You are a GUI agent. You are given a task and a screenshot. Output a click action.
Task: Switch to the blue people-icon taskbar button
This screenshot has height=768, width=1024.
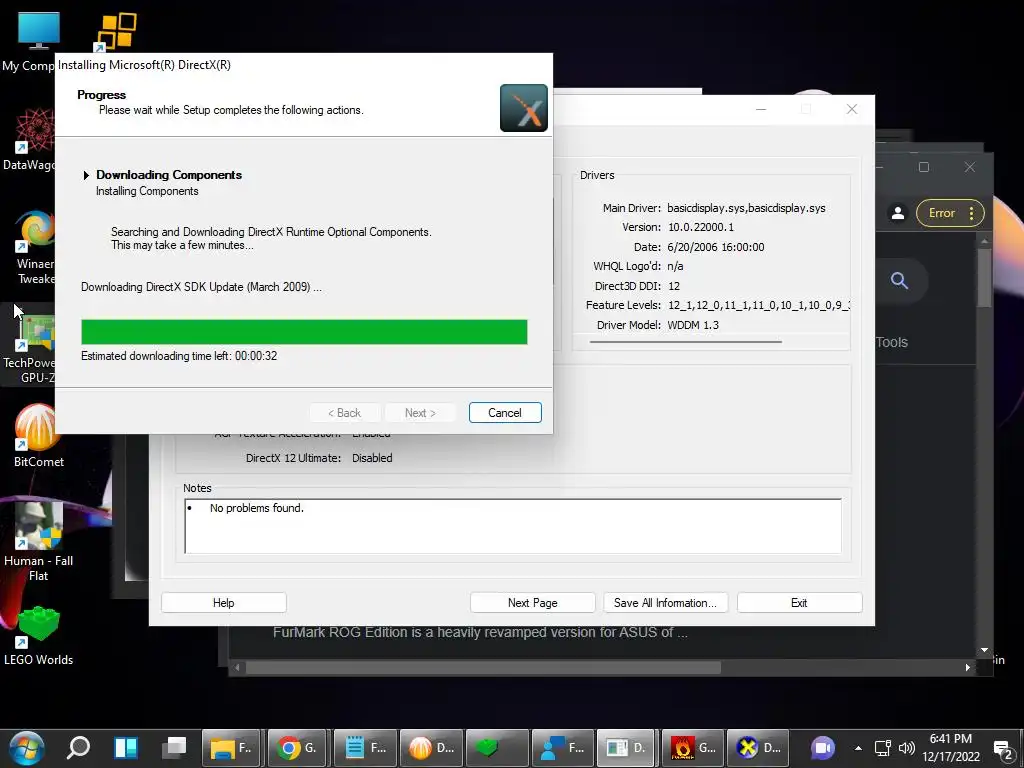pos(561,748)
